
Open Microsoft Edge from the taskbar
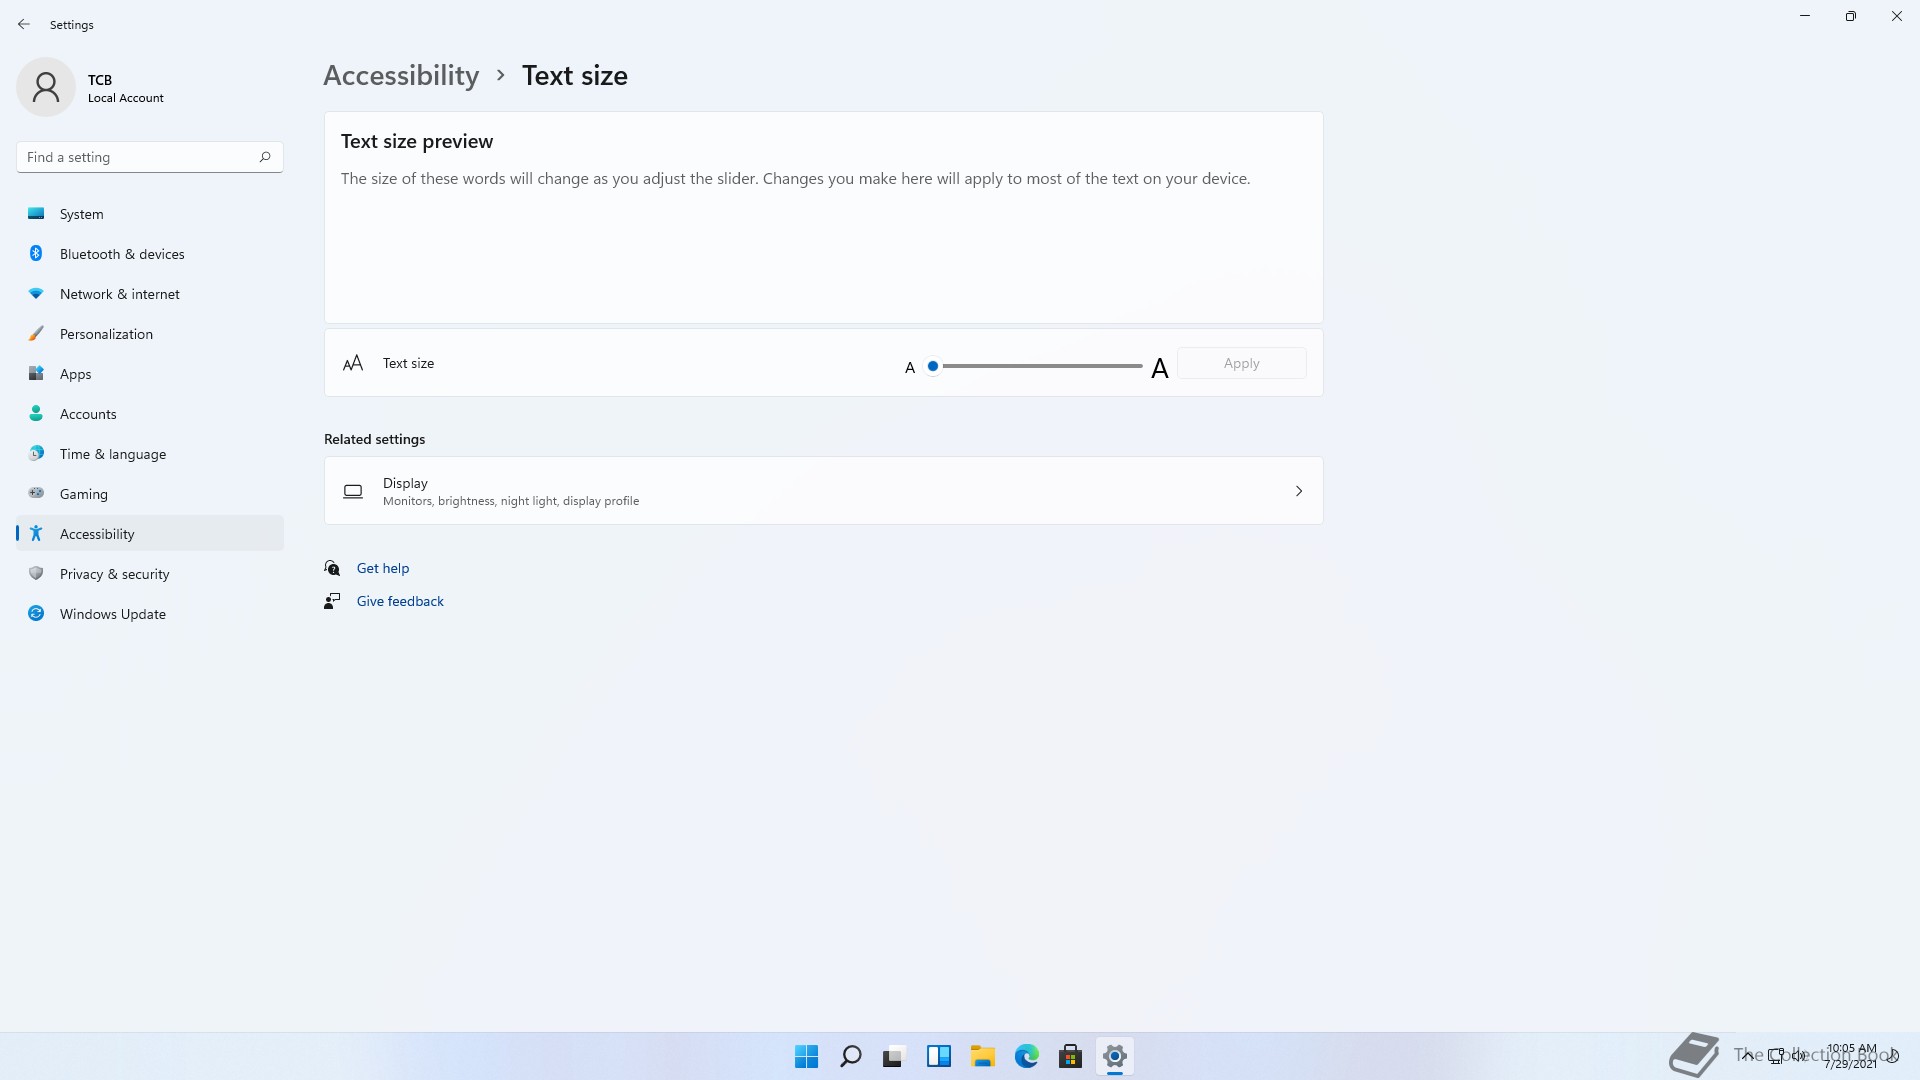click(1027, 1056)
